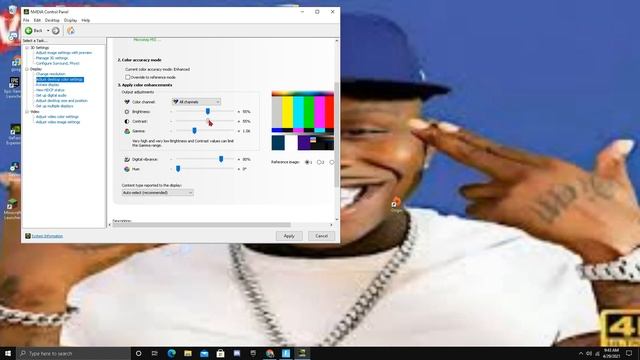Open Change resolution page
Screen dimensions: 640x360
(51, 74)
